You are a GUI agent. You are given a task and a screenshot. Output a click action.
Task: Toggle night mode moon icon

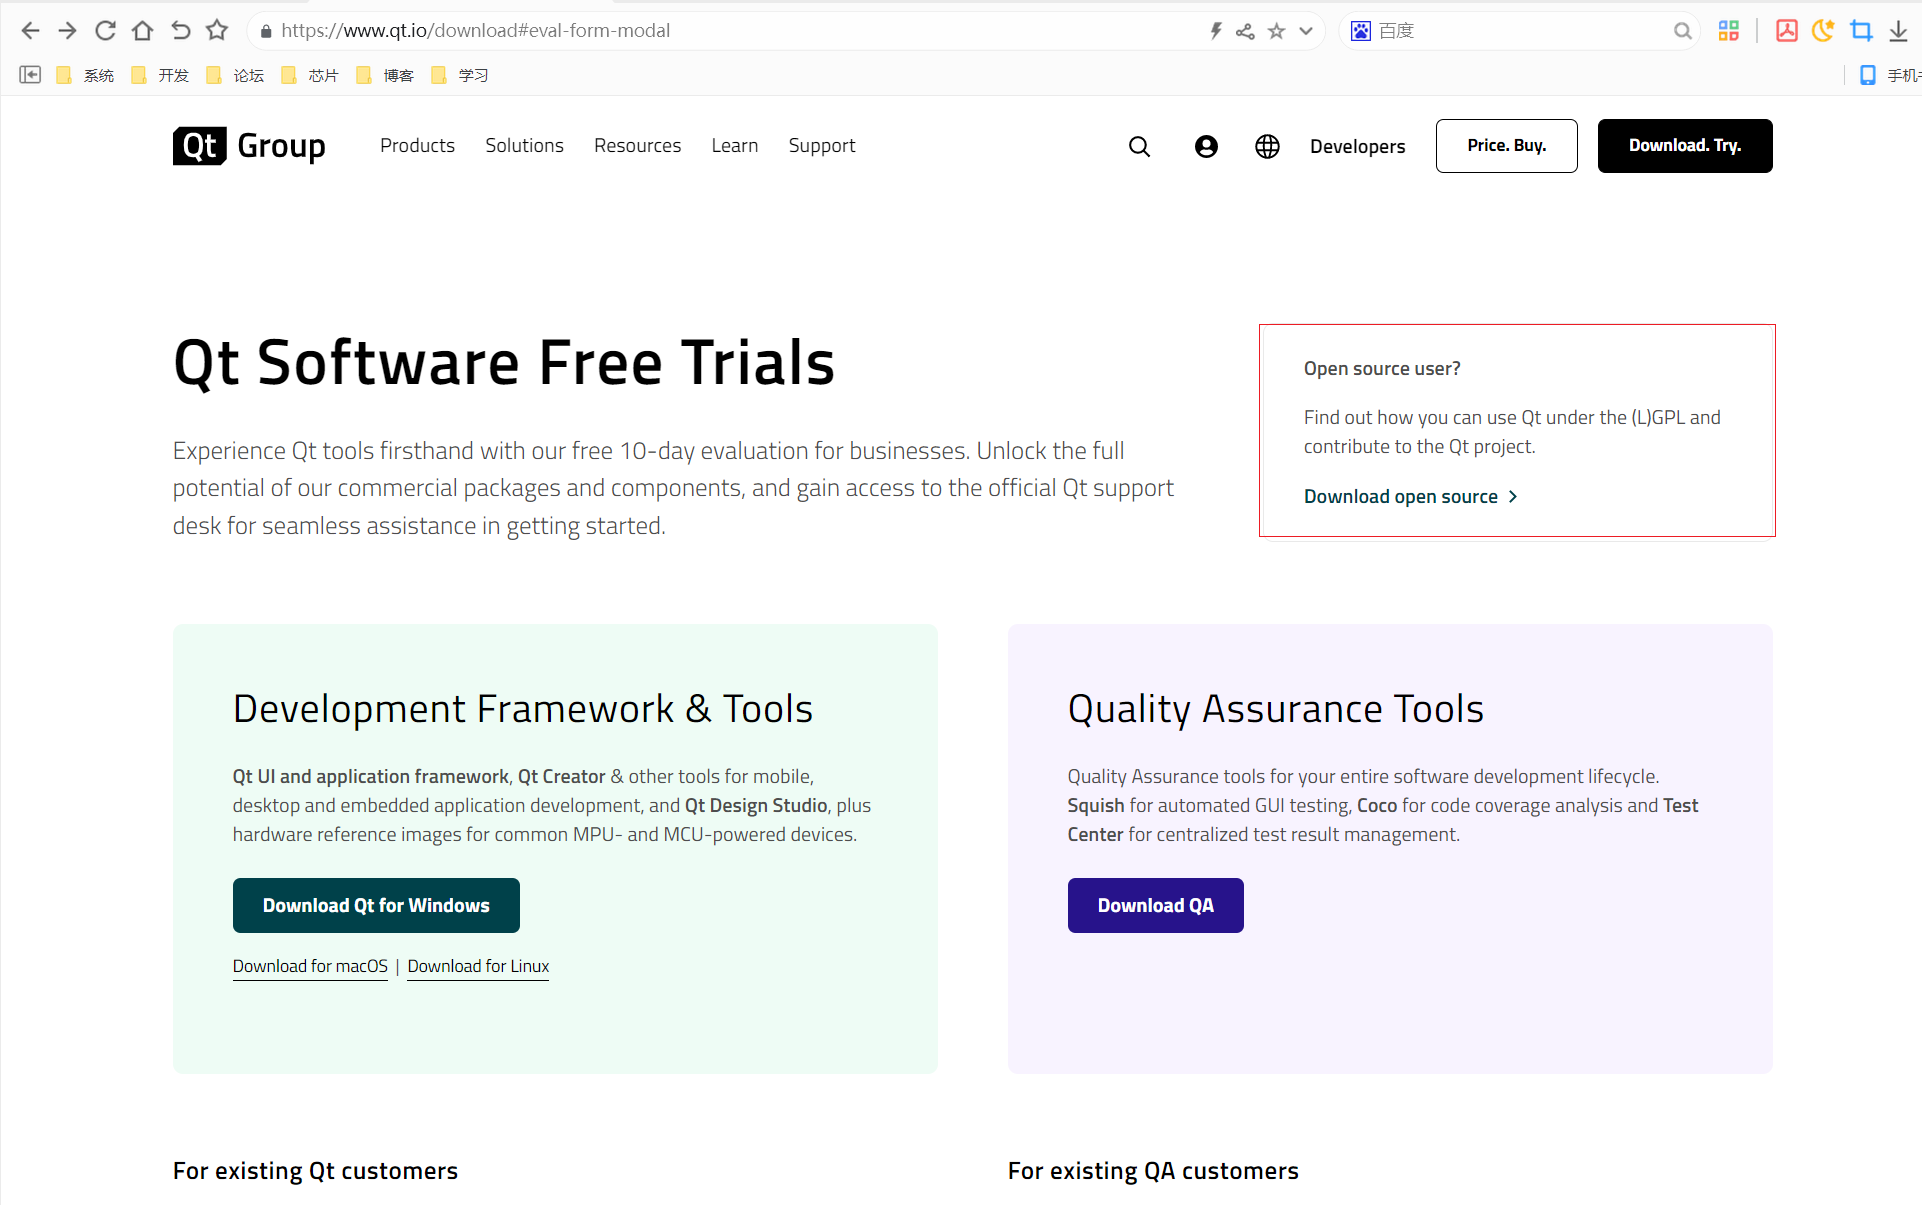(x=1823, y=31)
